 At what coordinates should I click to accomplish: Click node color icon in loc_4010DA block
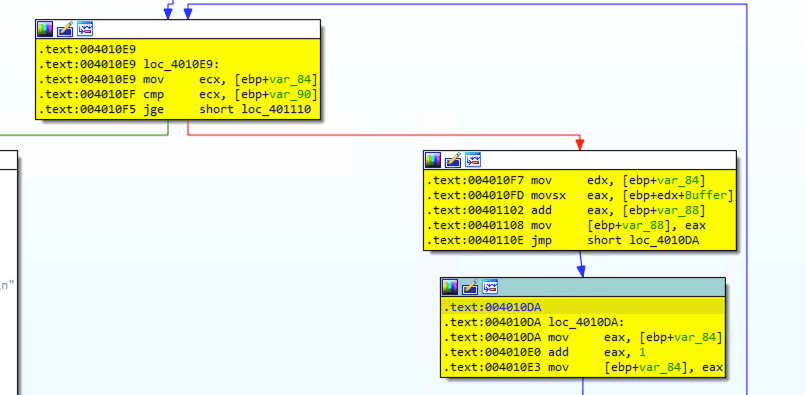pyautogui.click(x=450, y=287)
